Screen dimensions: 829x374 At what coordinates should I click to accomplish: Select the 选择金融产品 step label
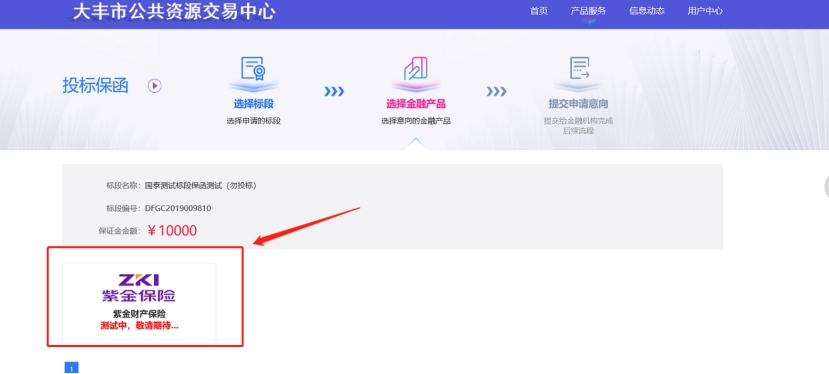coord(416,104)
